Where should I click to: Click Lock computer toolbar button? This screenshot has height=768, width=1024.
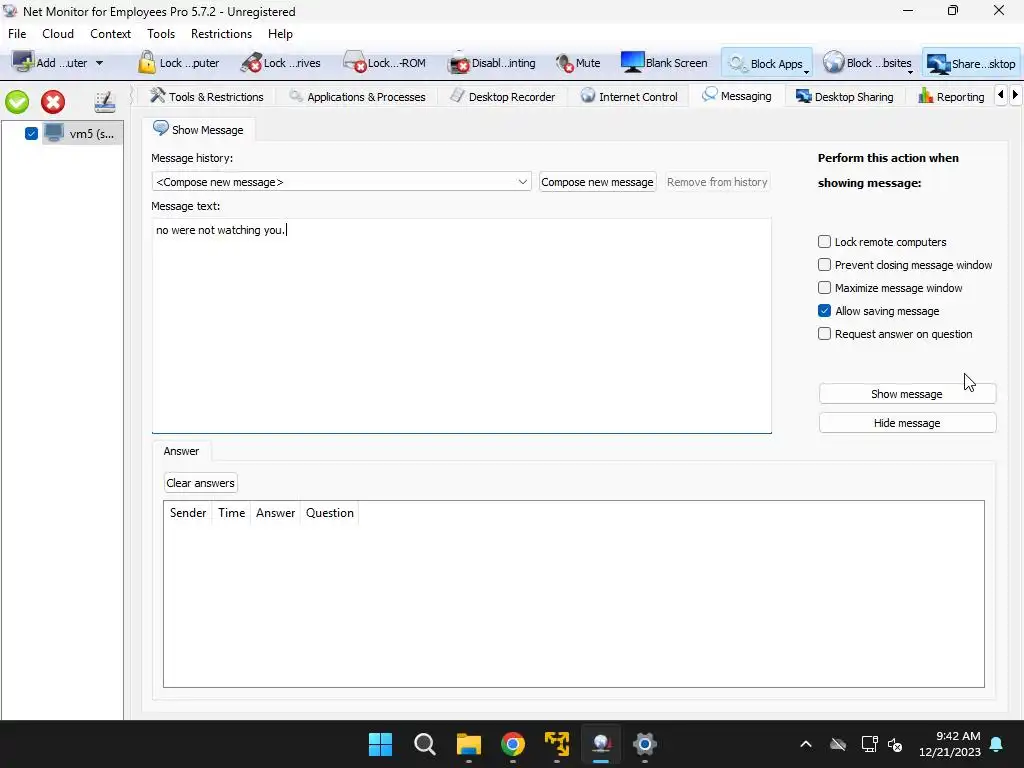click(x=179, y=63)
